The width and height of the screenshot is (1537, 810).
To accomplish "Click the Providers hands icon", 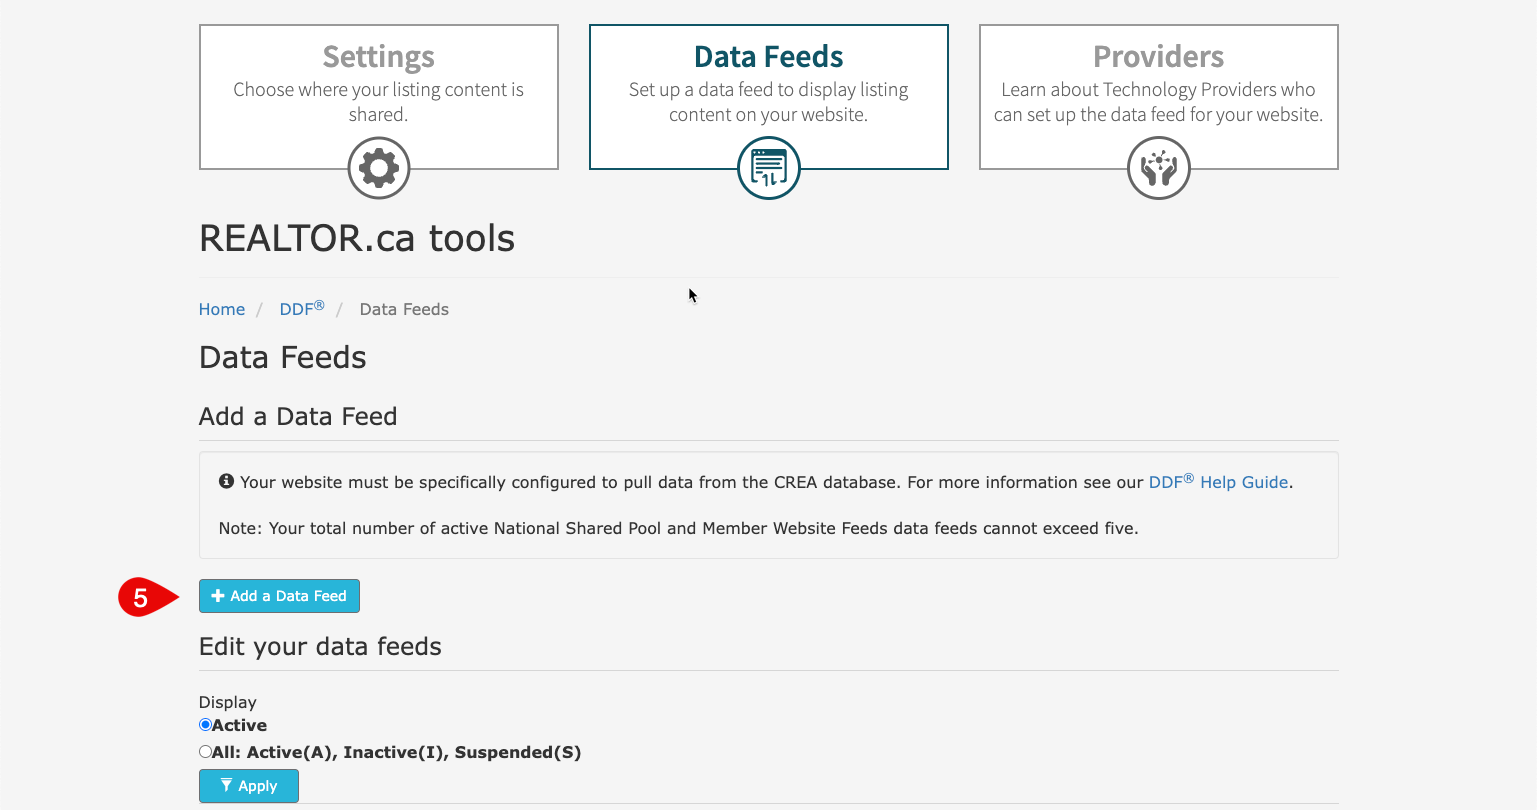I will click(1159, 168).
